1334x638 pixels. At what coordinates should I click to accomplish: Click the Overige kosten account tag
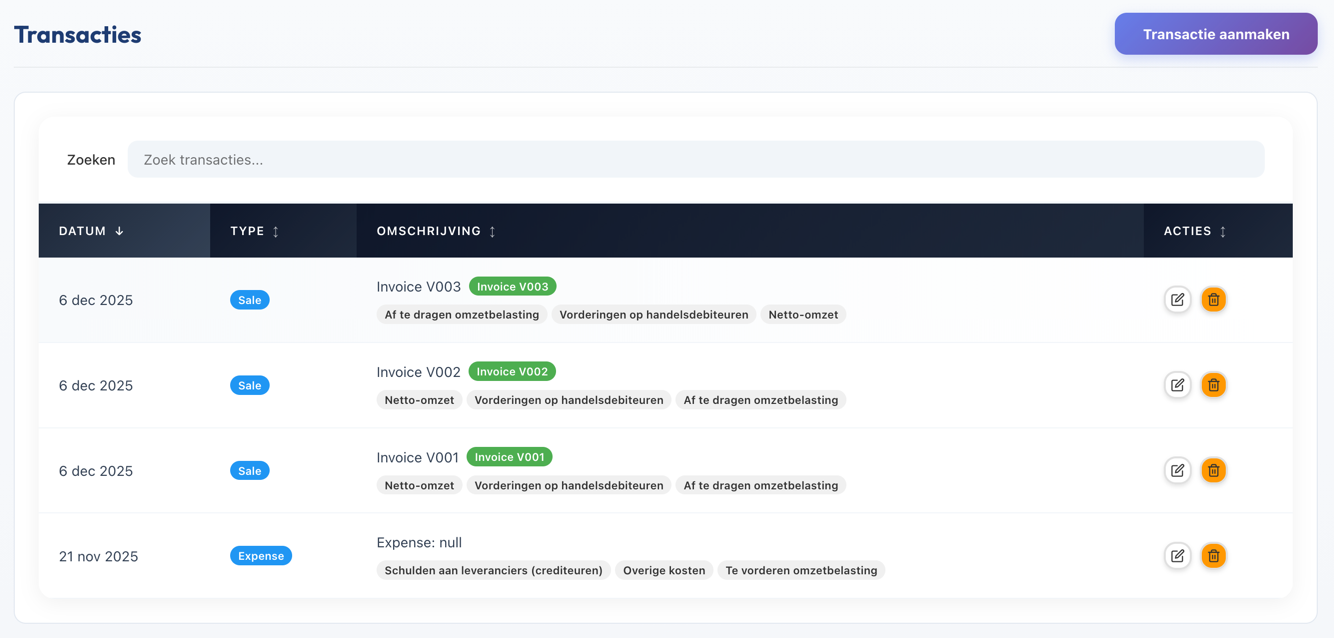664,571
